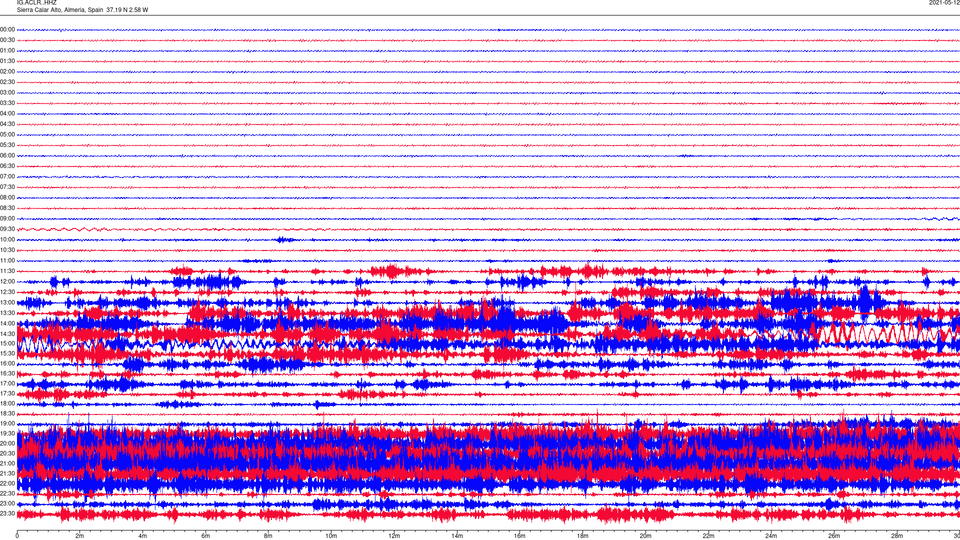
Task: Click the 14m axis tick label
Action: pos(457,536)
